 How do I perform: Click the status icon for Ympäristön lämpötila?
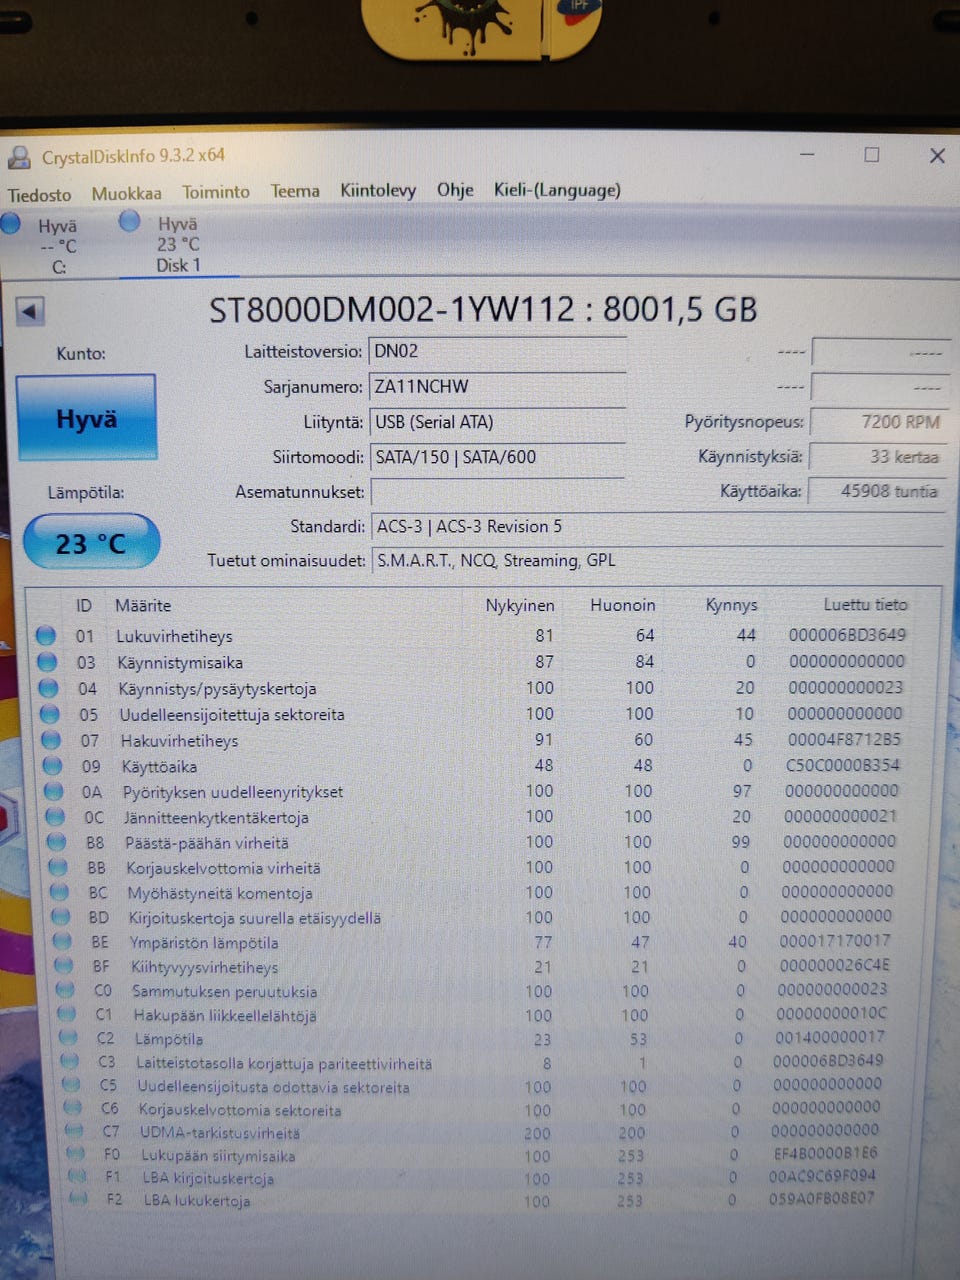[x=63, y=941]
